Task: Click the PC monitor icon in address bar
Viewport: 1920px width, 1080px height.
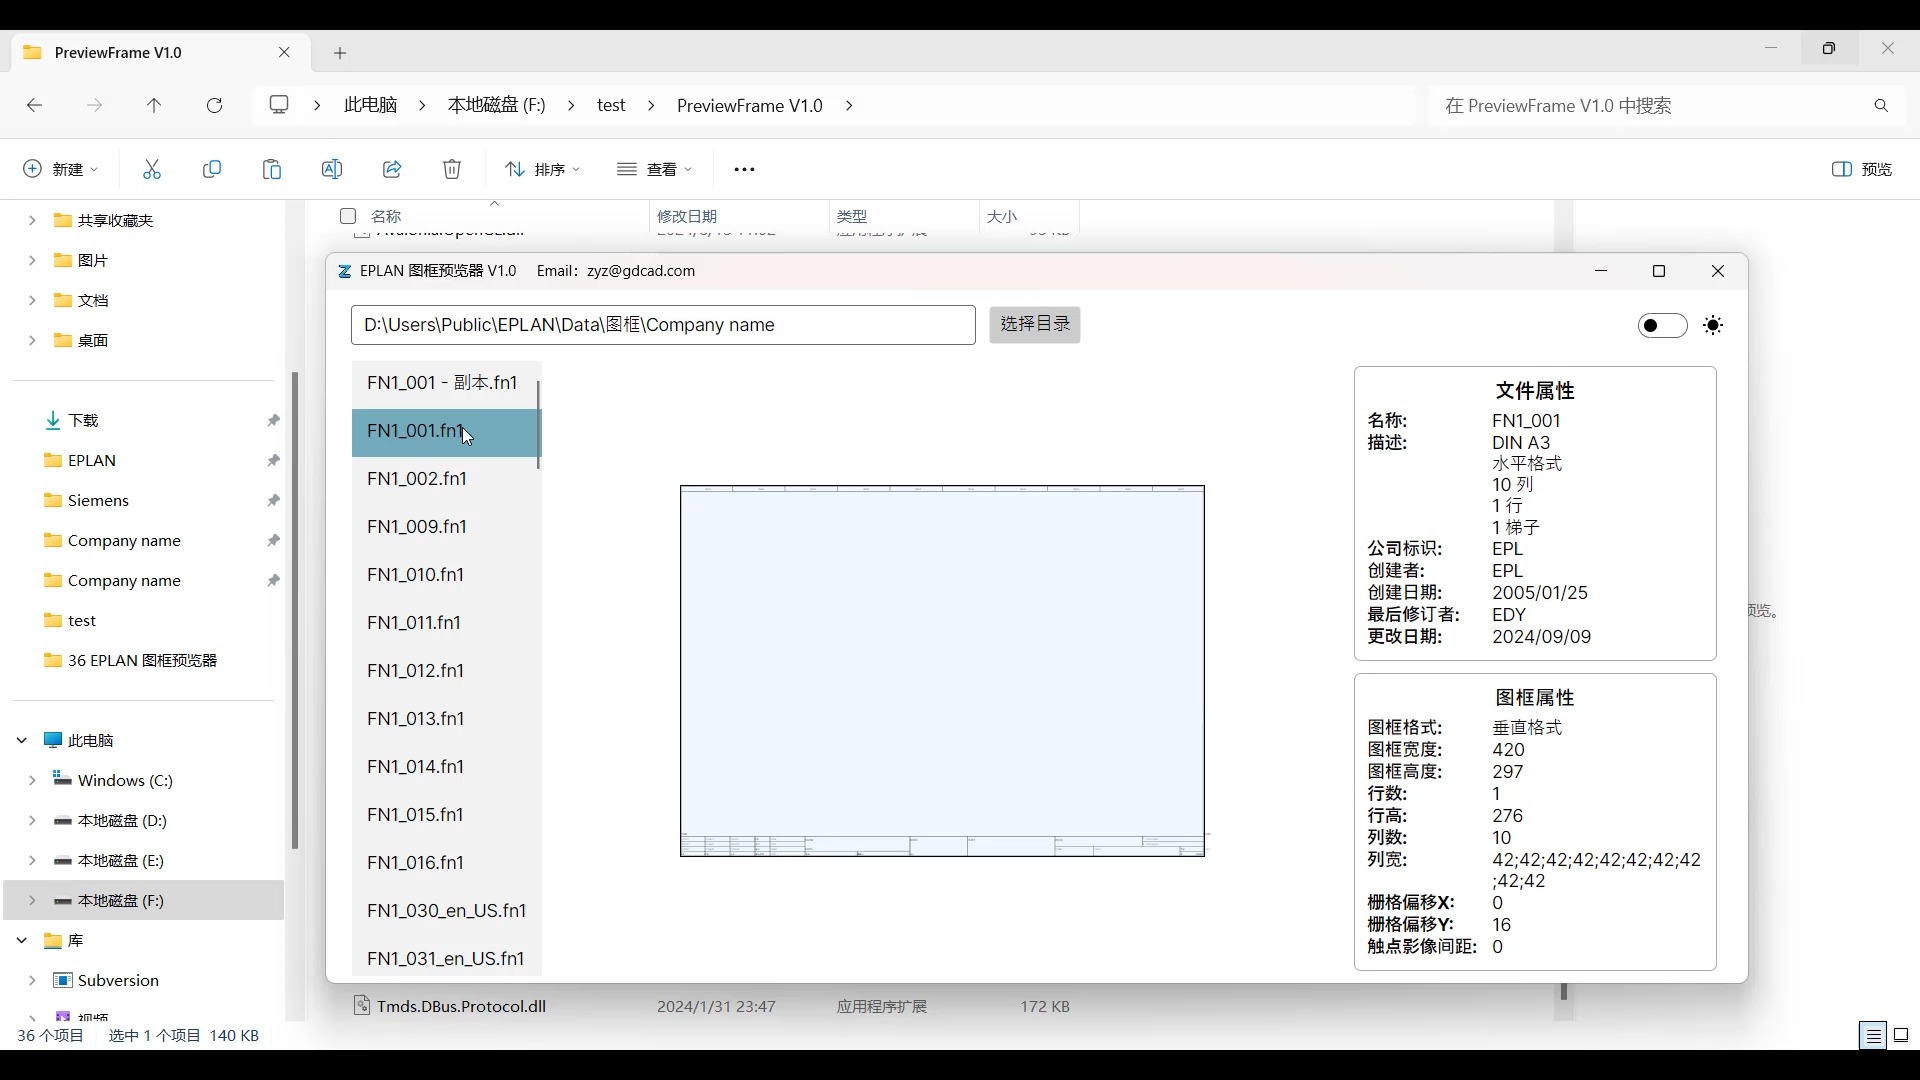Action: (x=280, y=105)
